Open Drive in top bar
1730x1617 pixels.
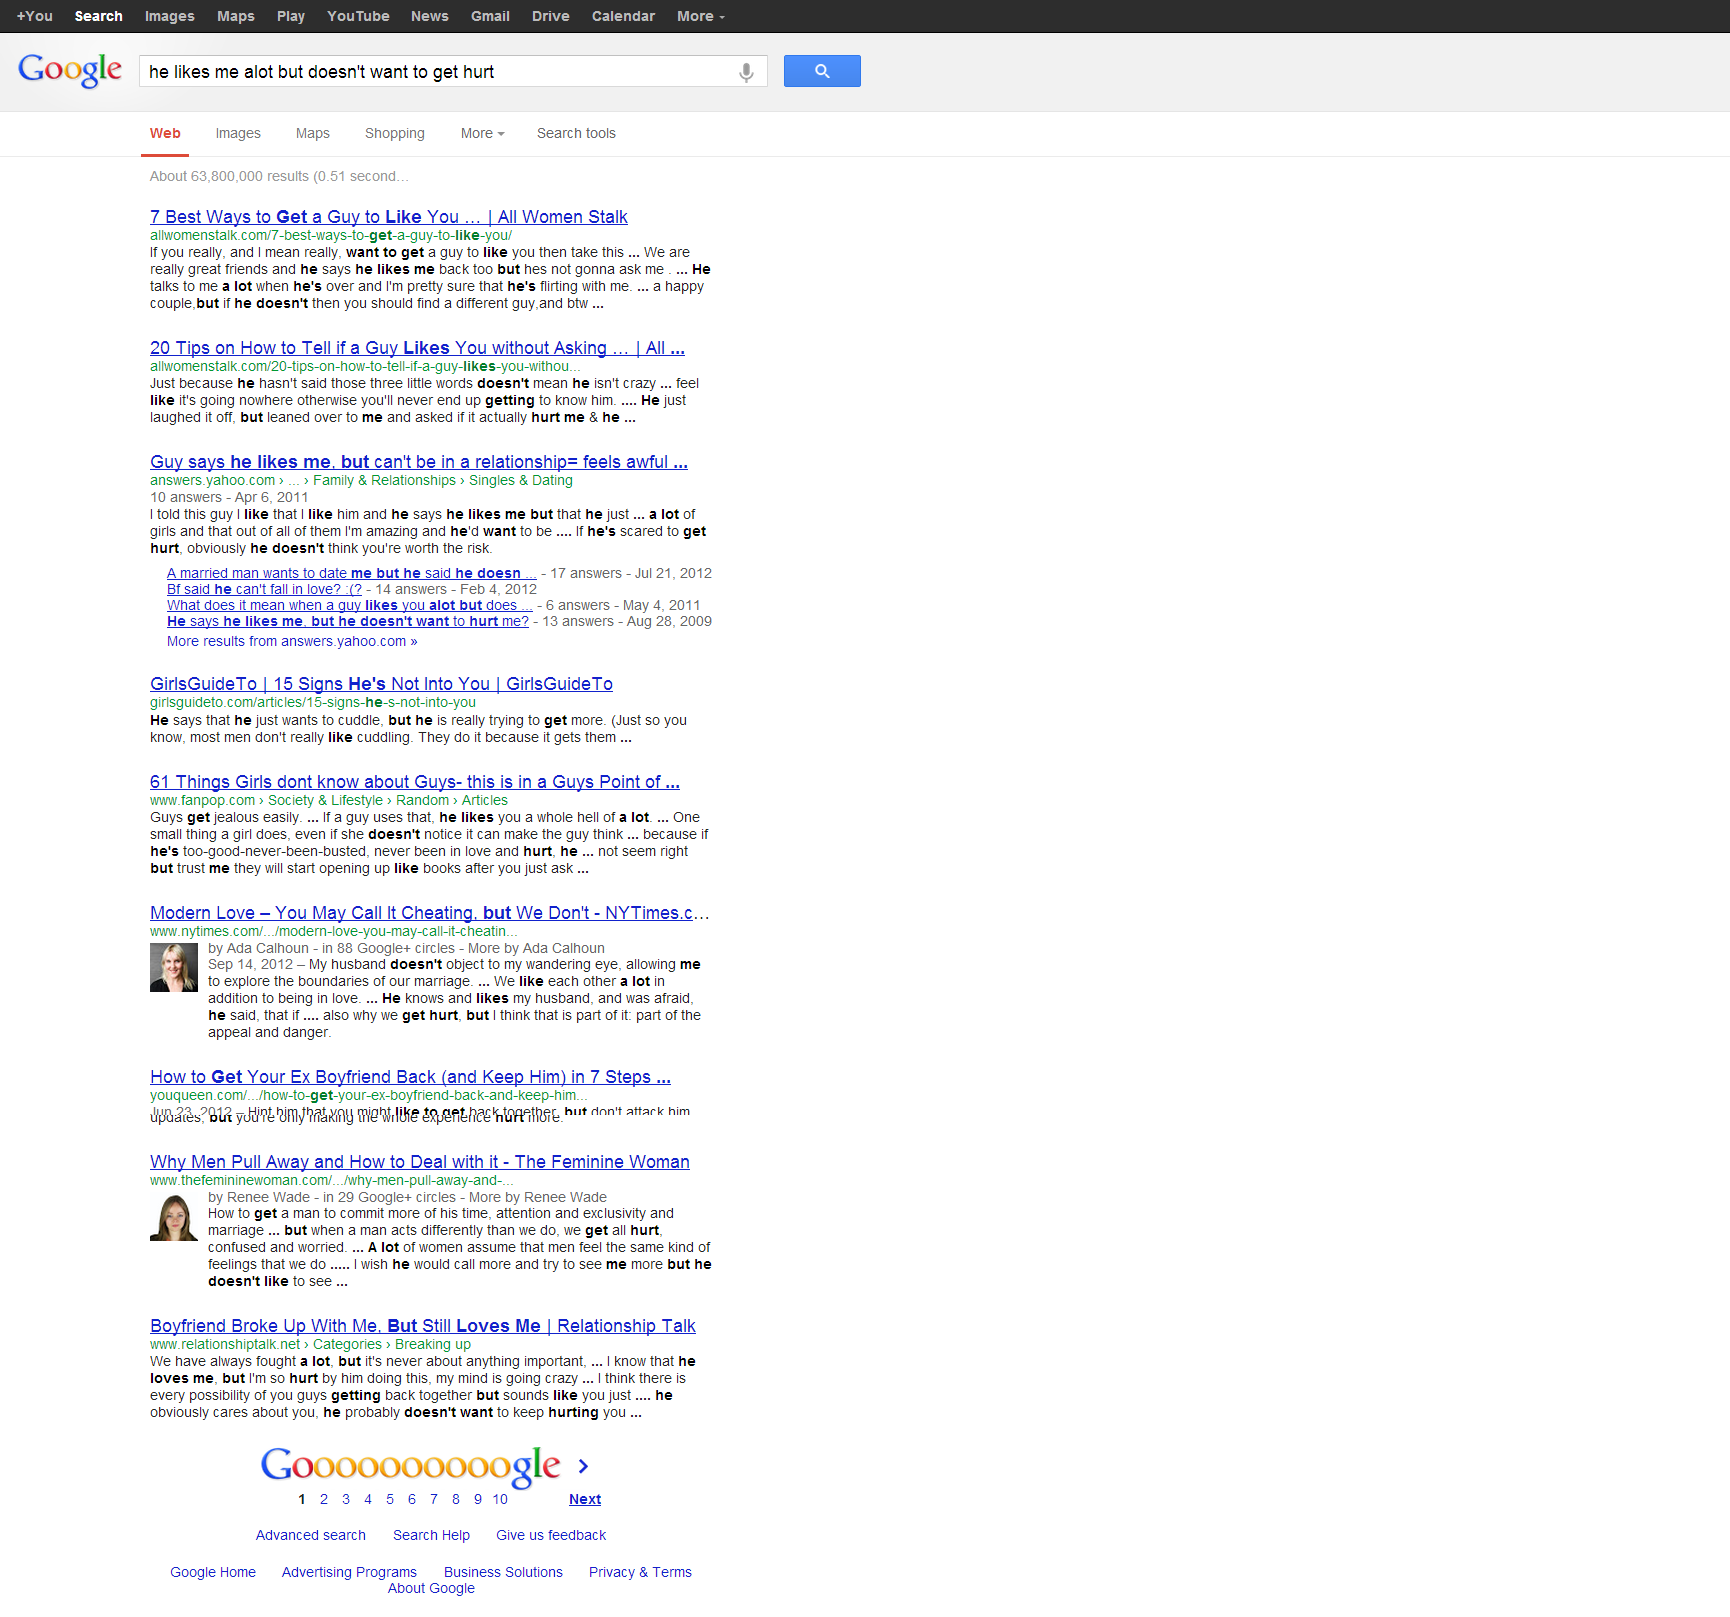click(x=551, y=16)
